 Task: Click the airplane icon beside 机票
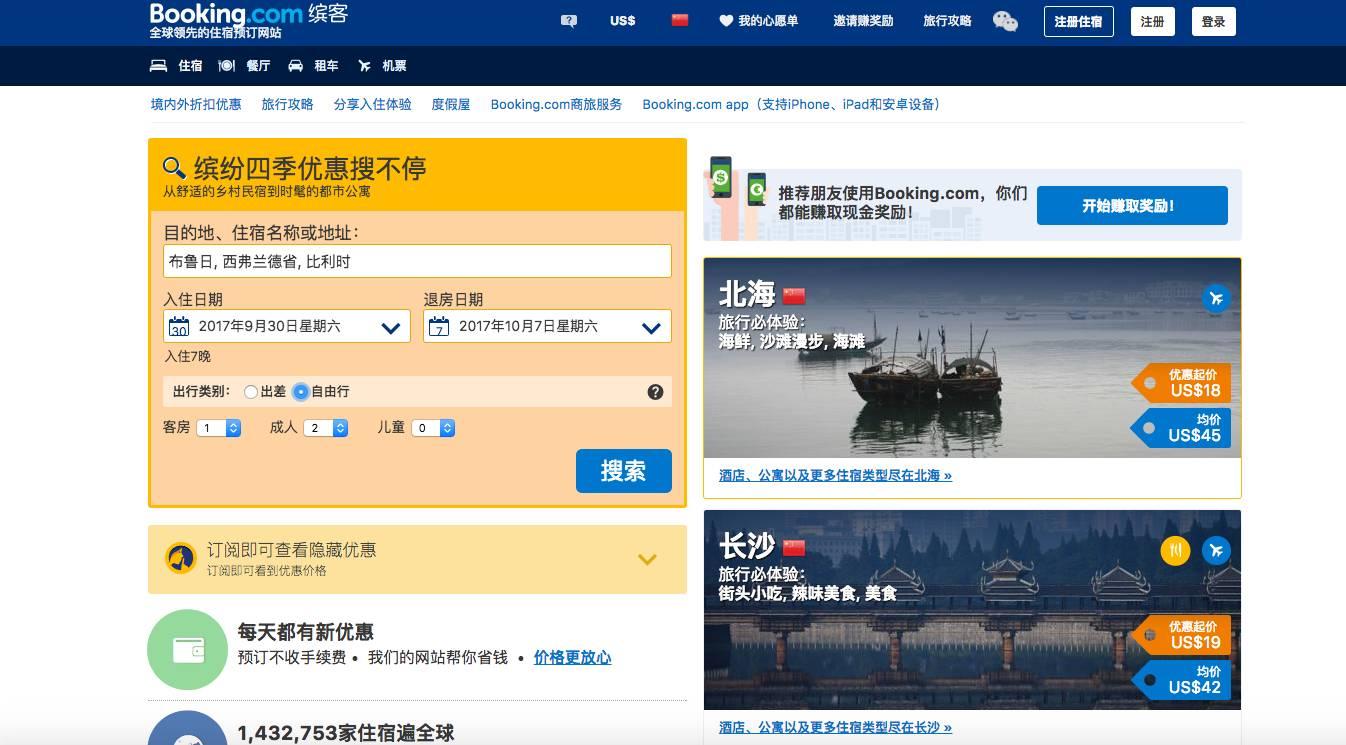pyautogui.click(x=364, y=66)
